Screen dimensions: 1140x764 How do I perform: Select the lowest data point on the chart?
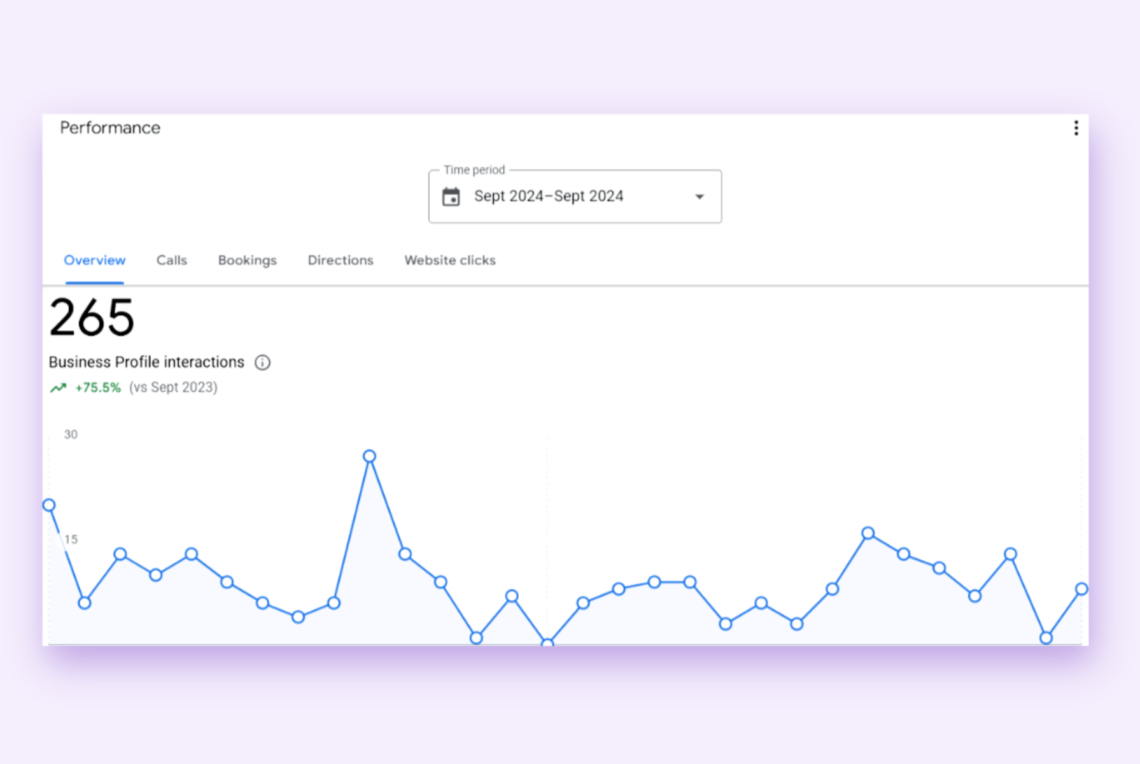coord(547,643)
